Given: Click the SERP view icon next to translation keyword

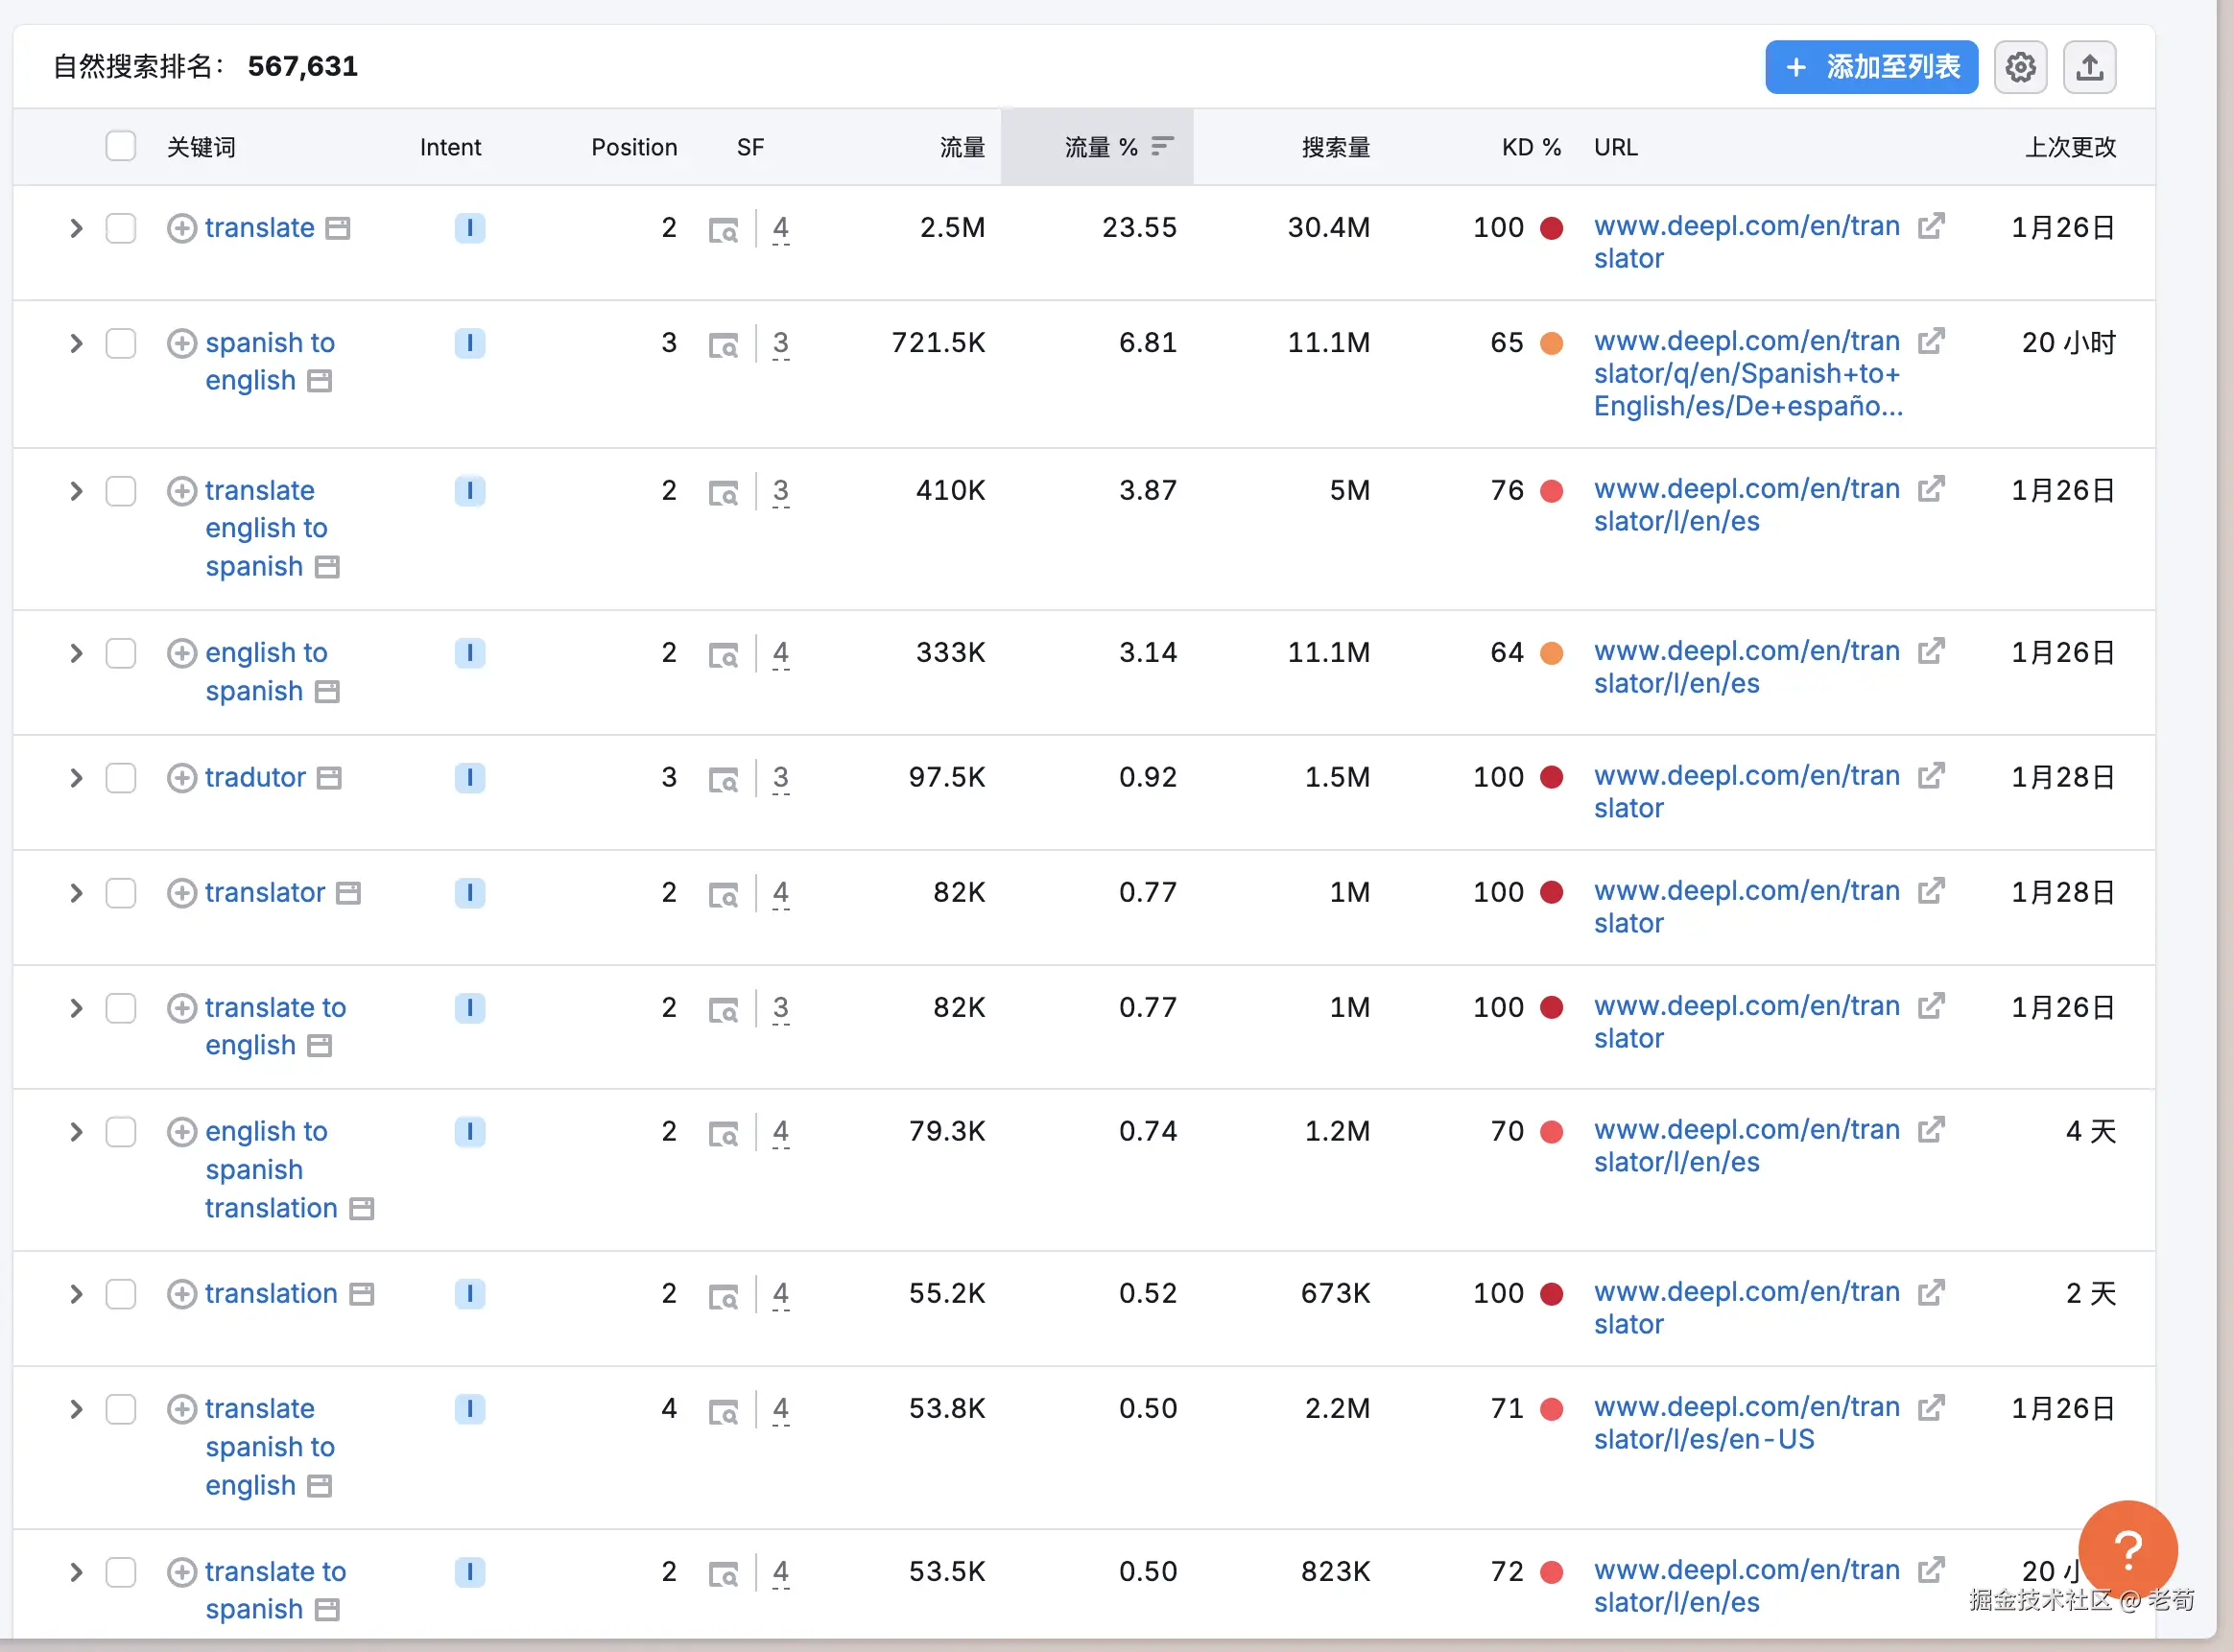Looking at the screenshot, I should pos(361,1294).
